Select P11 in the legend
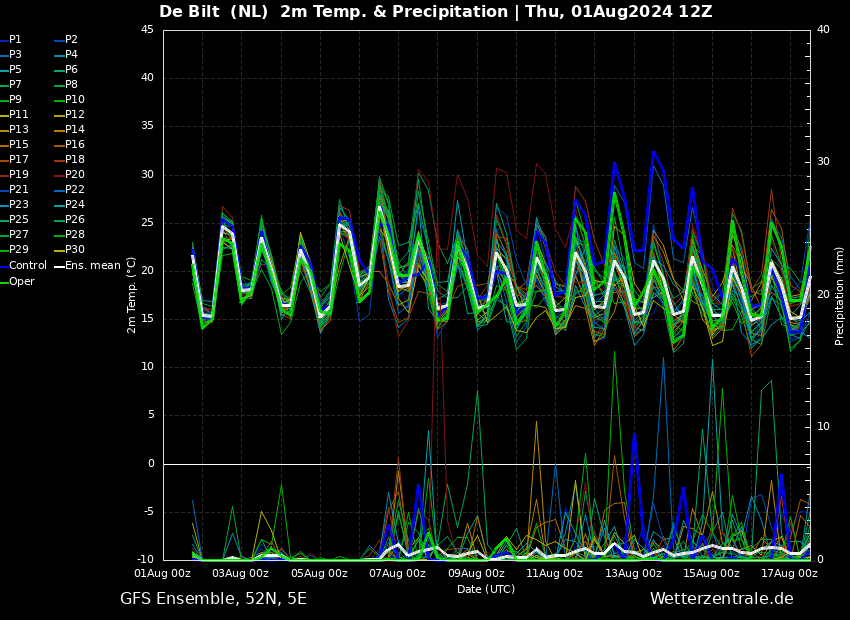 [18, 114]
